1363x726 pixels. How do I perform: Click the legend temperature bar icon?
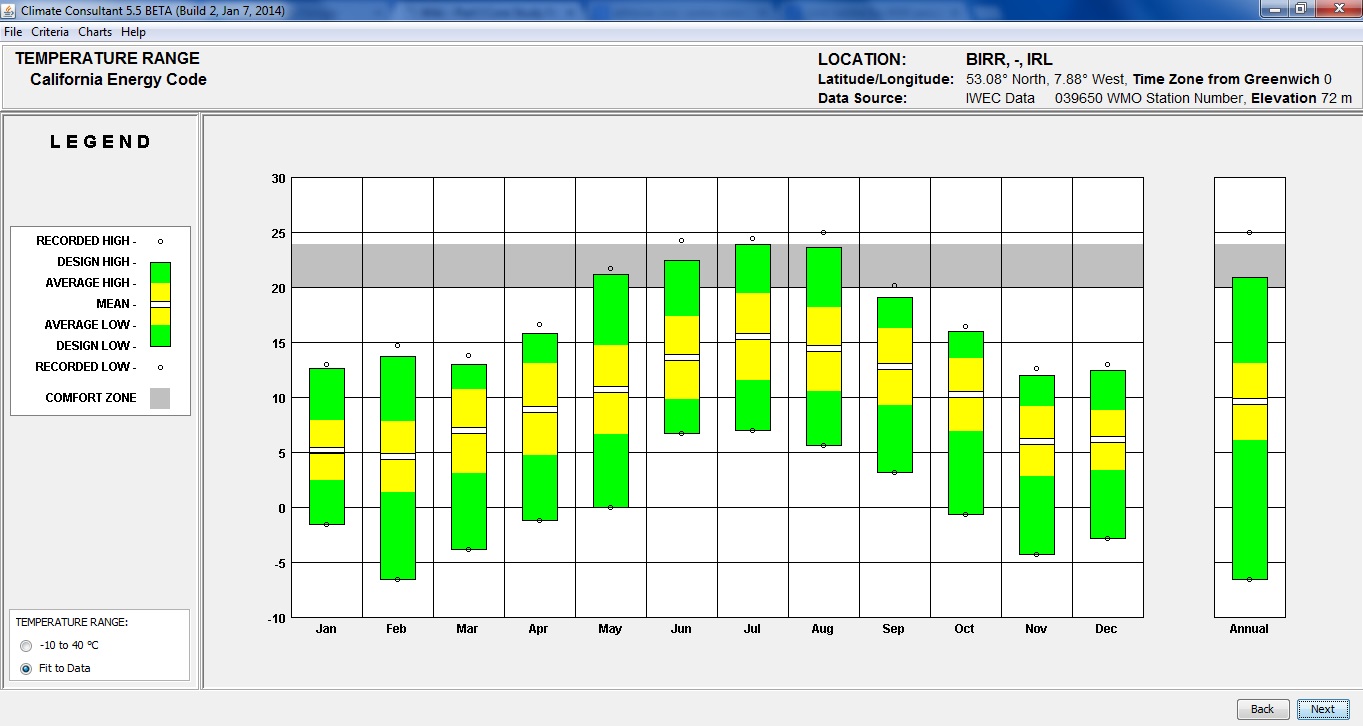coord(160,304)
